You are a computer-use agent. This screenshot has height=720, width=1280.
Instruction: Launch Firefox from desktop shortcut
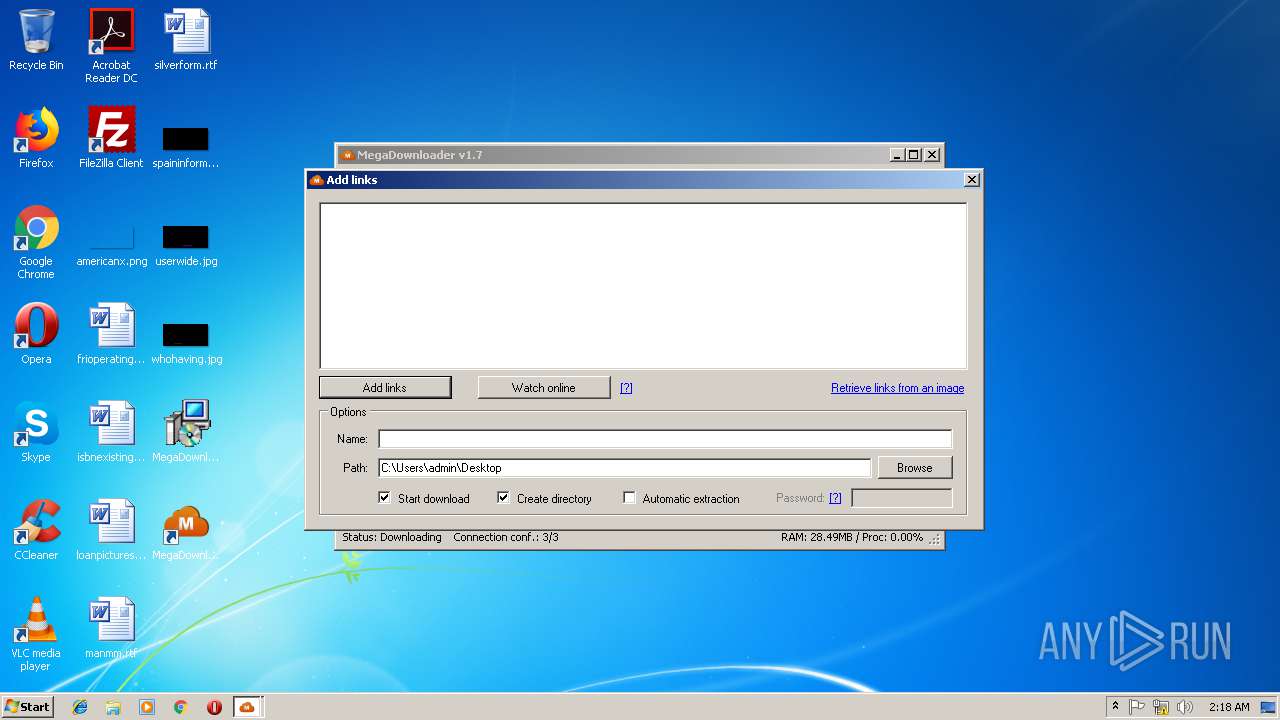36,138
